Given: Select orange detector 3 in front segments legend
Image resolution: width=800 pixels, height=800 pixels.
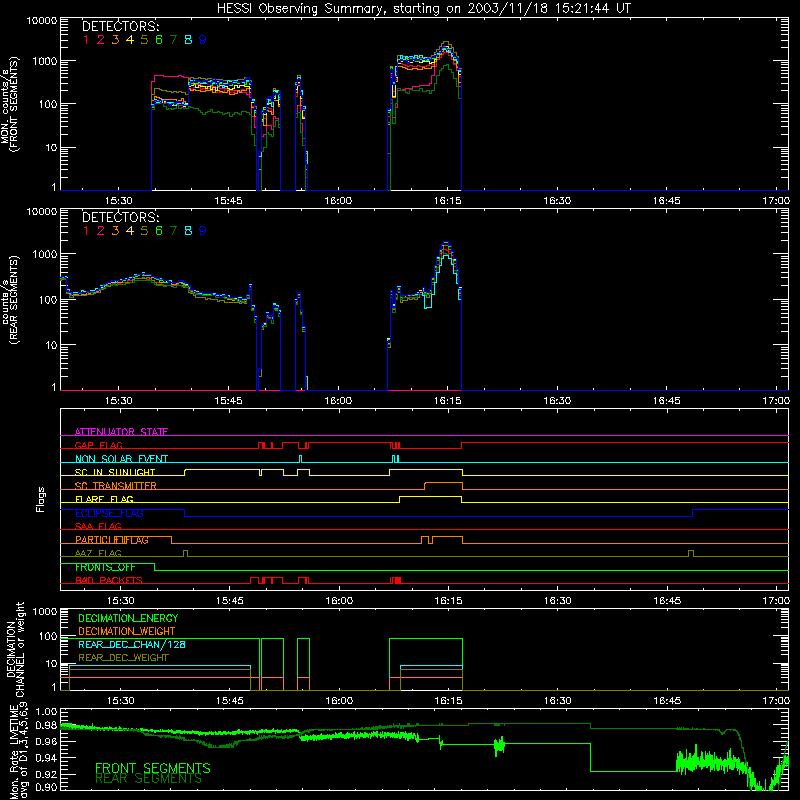Looking at the screenshot, I should coord(115,40).
